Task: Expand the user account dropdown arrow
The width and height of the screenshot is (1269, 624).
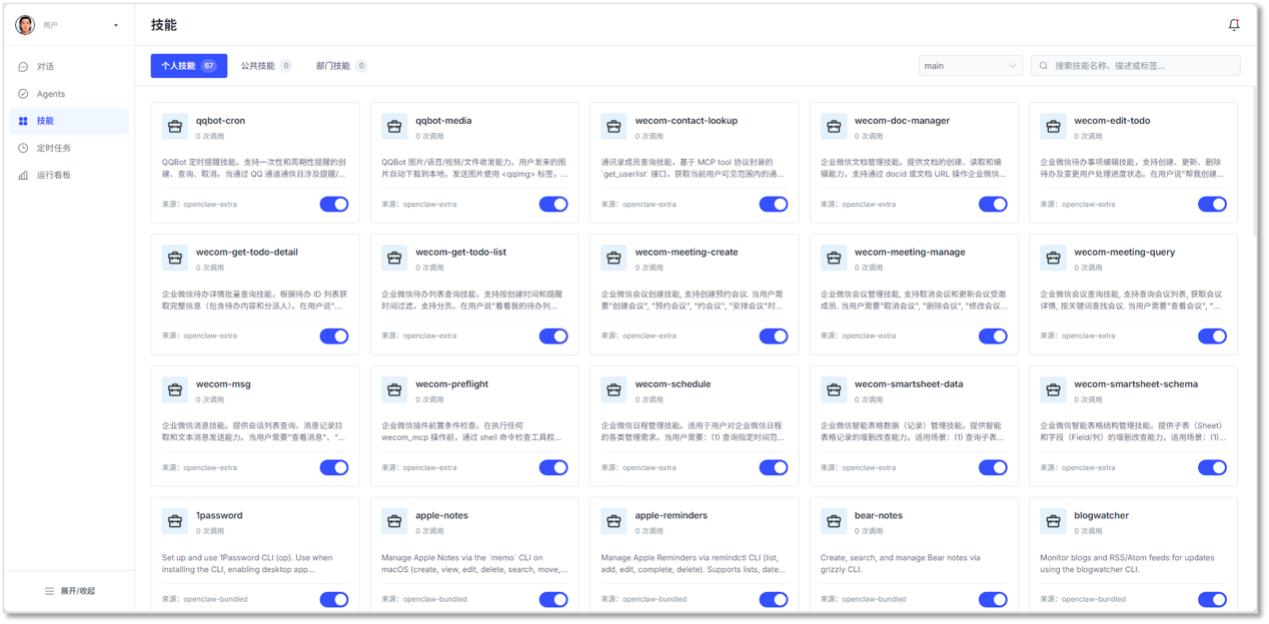Action: click(116, 25)
